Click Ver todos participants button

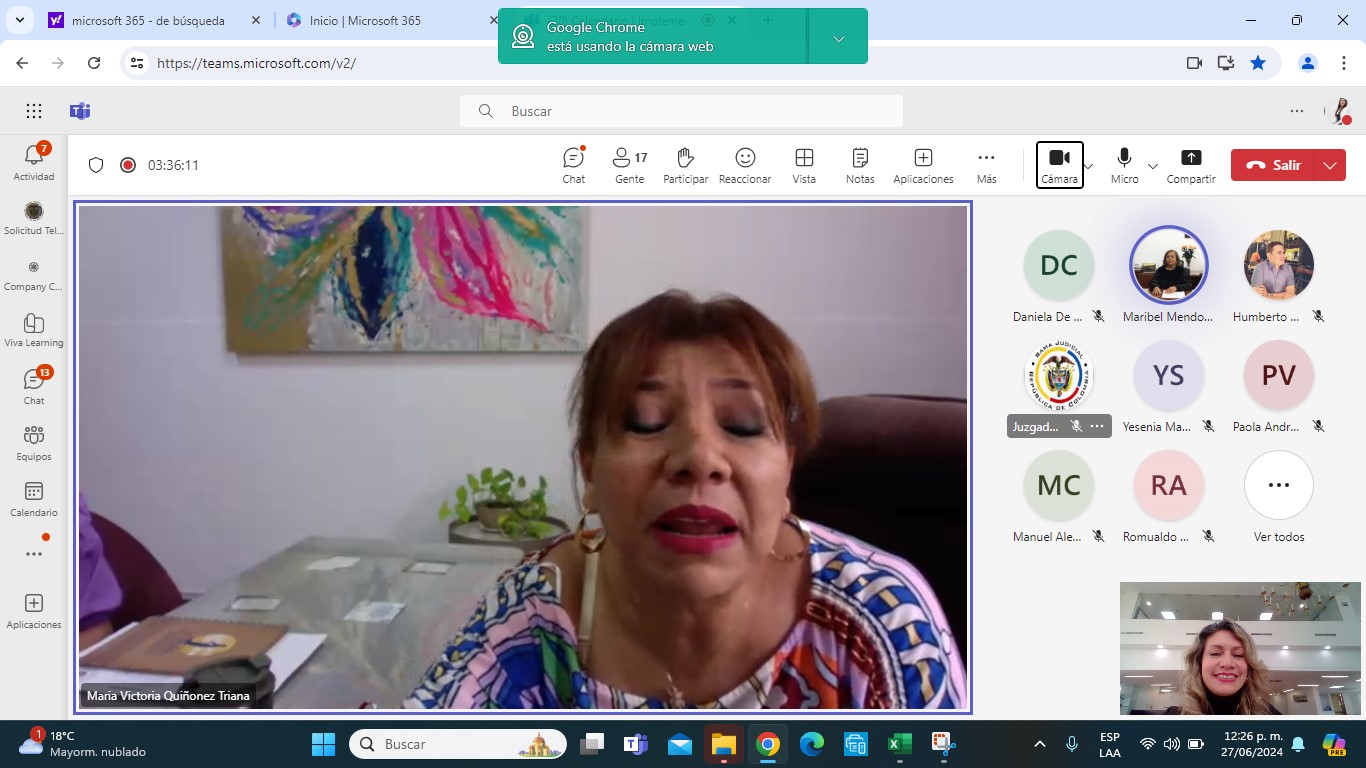pos(1278,497)
